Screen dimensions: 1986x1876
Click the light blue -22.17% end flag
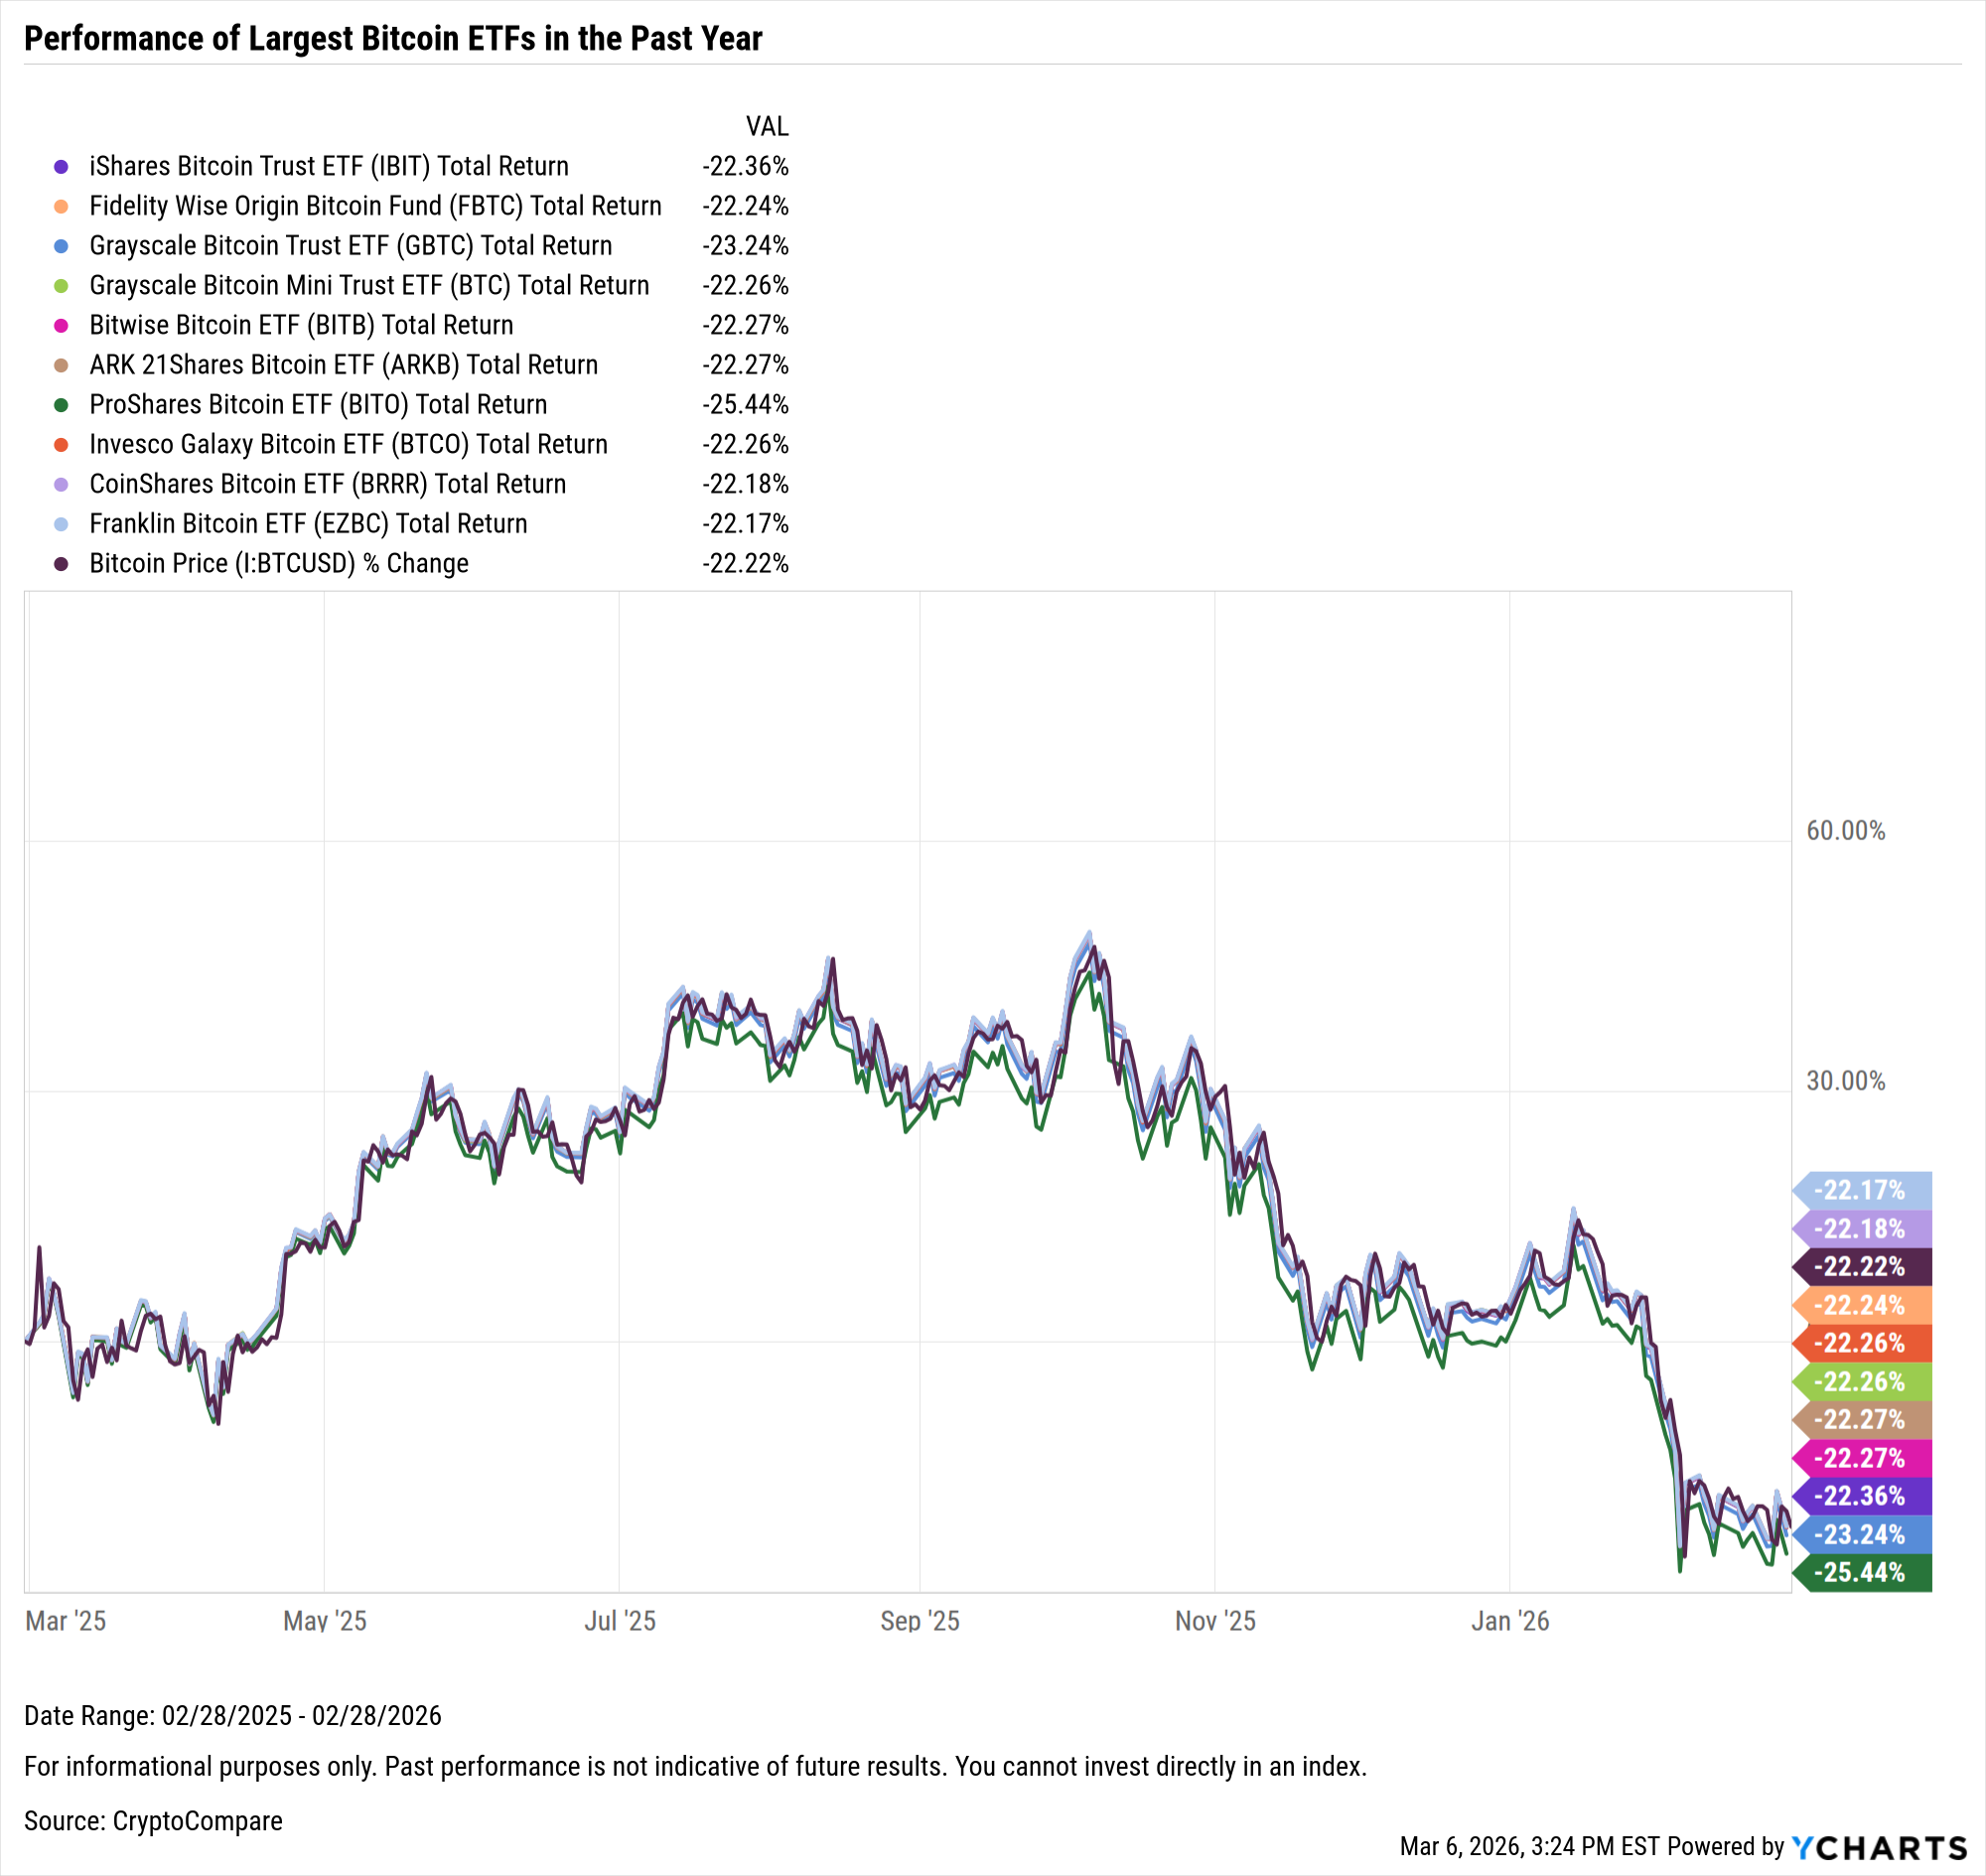[x=1862, y=1191]
